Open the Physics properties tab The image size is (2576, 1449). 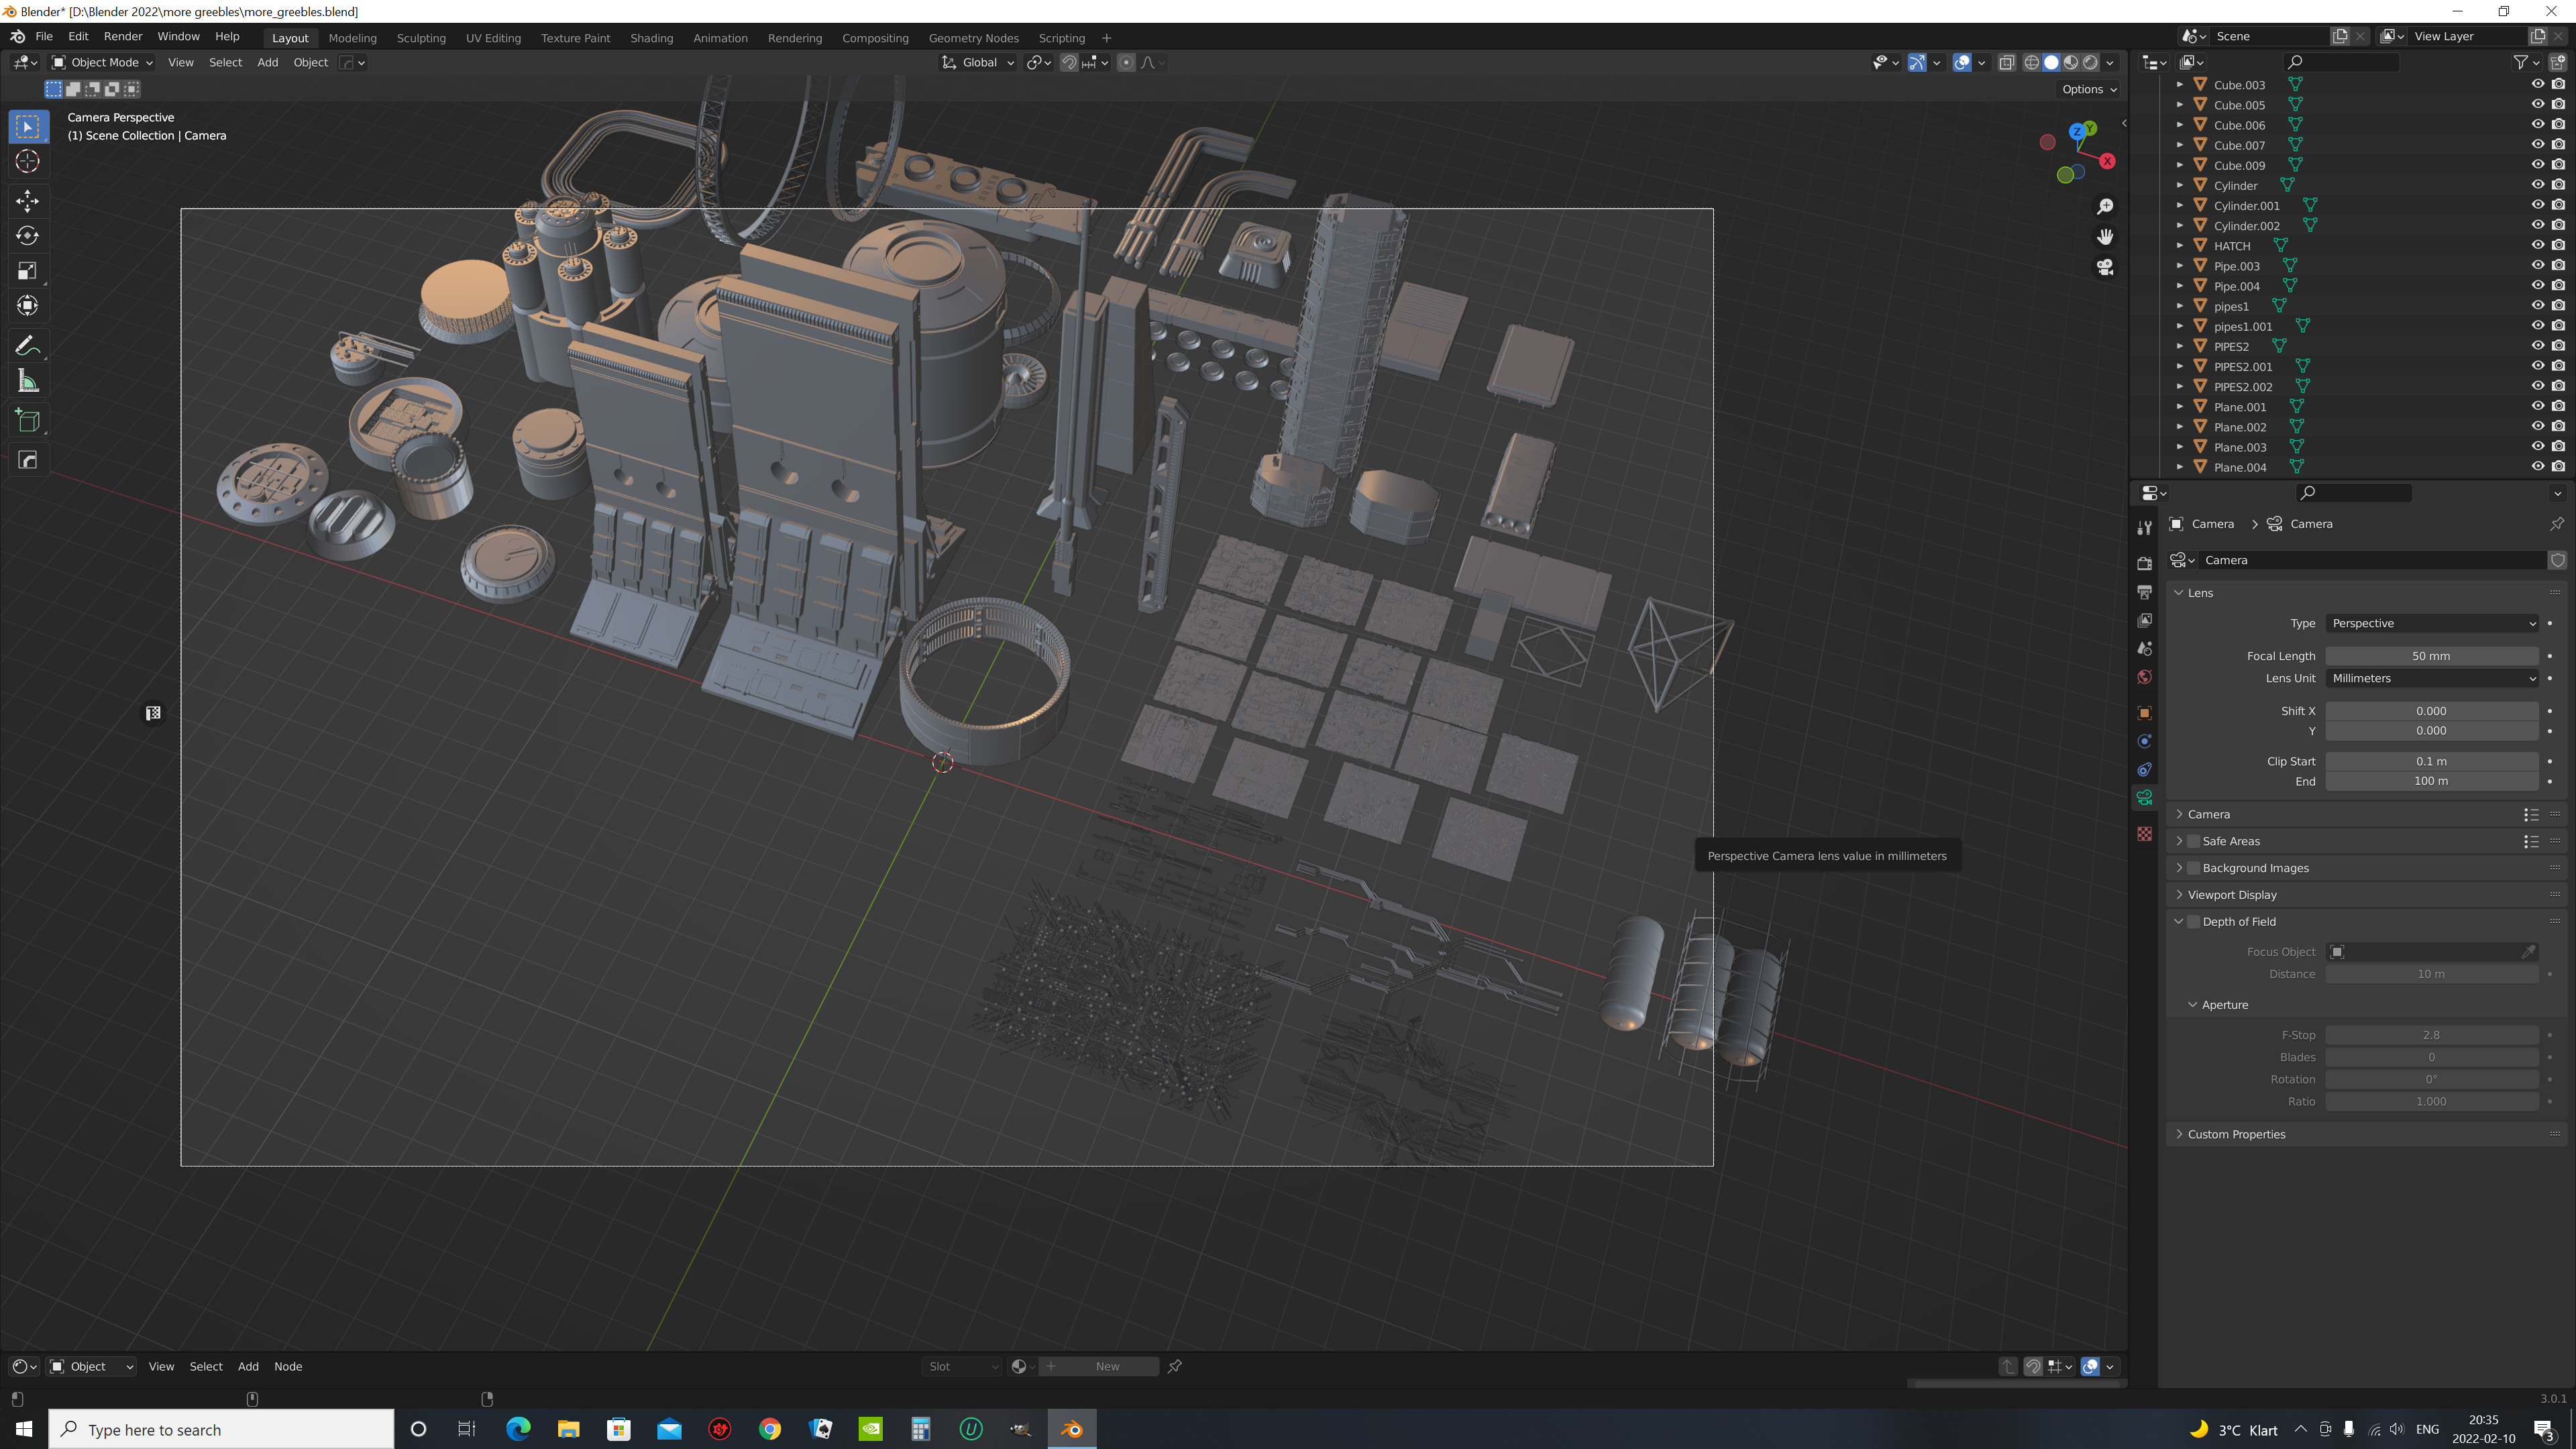[2144, 769]
